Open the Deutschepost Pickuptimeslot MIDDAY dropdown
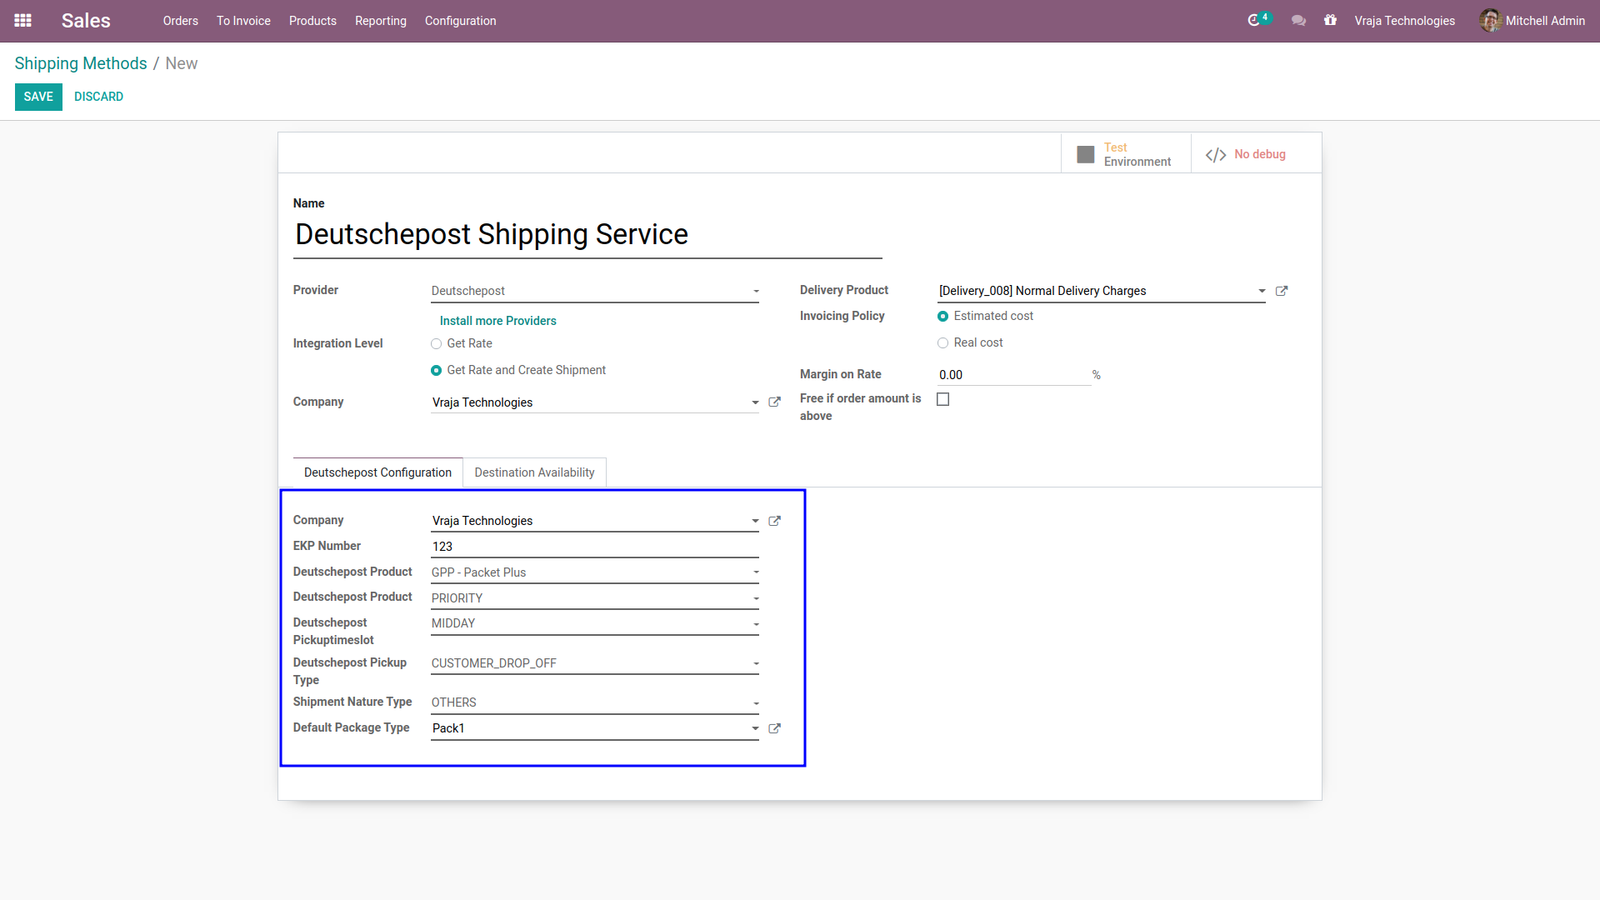Viewport: 1600px width, 900px height. click(595, 623)
